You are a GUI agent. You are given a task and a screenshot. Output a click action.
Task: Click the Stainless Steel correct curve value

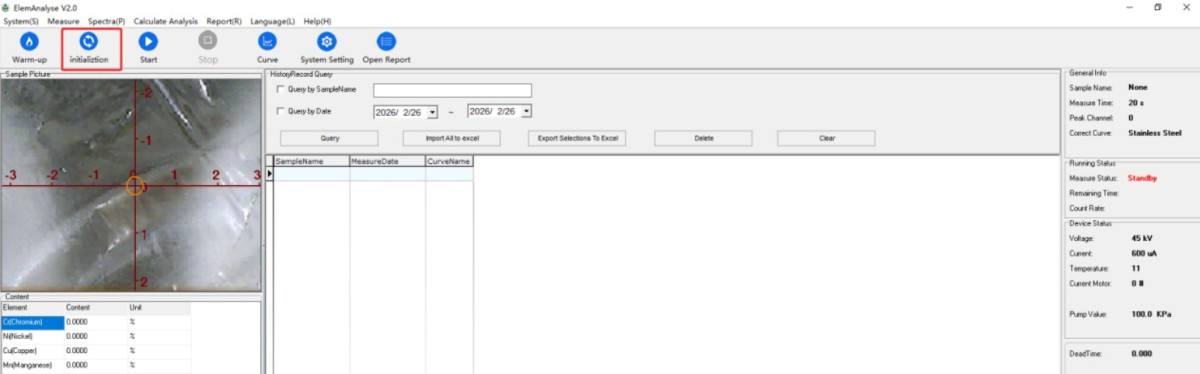[x=1154, y=132]
